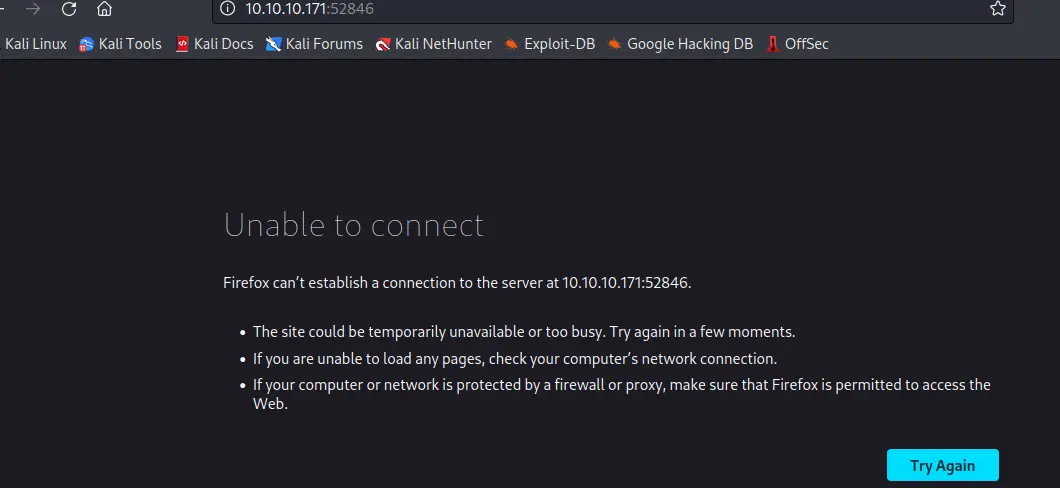Click the forward navigation arrow
Viewport: 1060px width, 488px height.
coord(32,9)
